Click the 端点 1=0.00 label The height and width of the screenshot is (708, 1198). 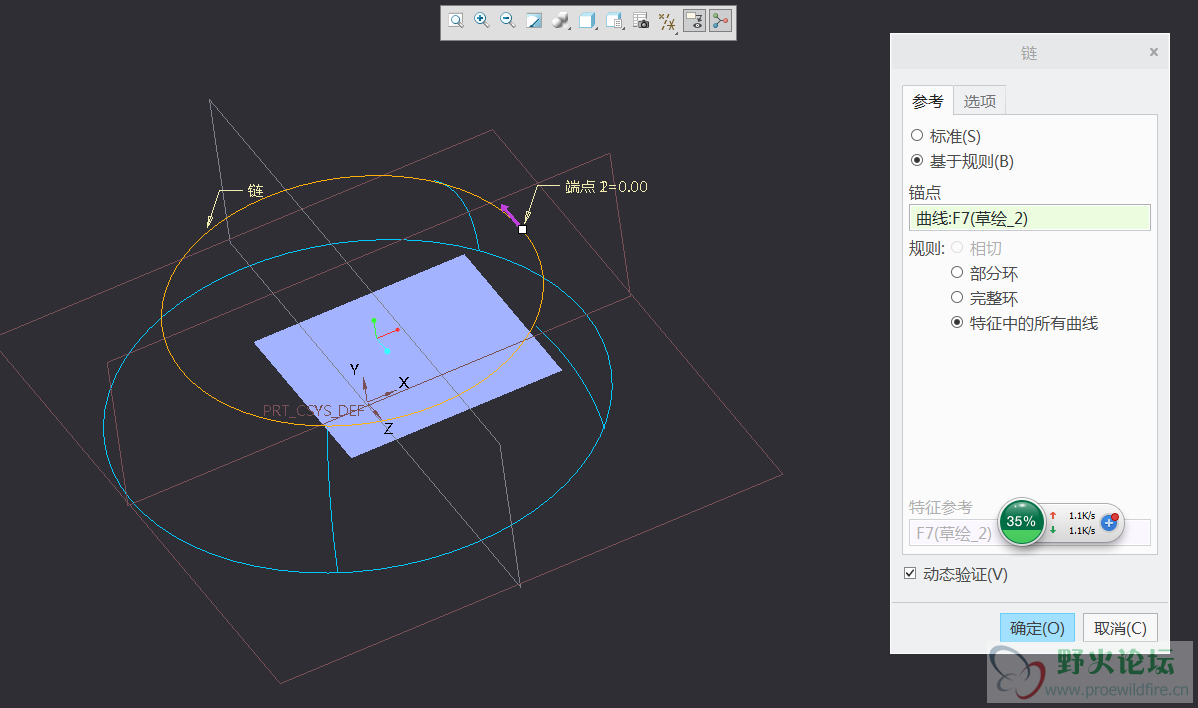click(606, 186)
